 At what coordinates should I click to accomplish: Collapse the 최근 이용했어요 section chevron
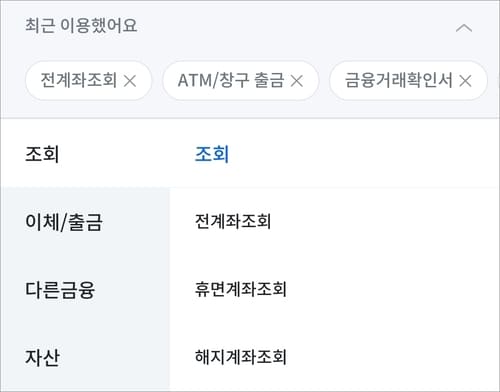click(464, 28)
